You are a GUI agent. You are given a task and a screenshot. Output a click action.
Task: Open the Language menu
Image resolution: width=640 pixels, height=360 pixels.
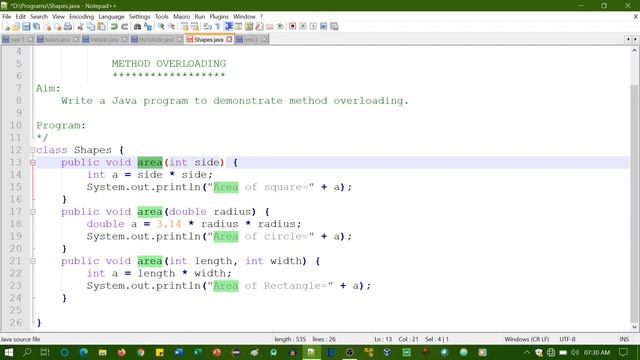(111, 17)
